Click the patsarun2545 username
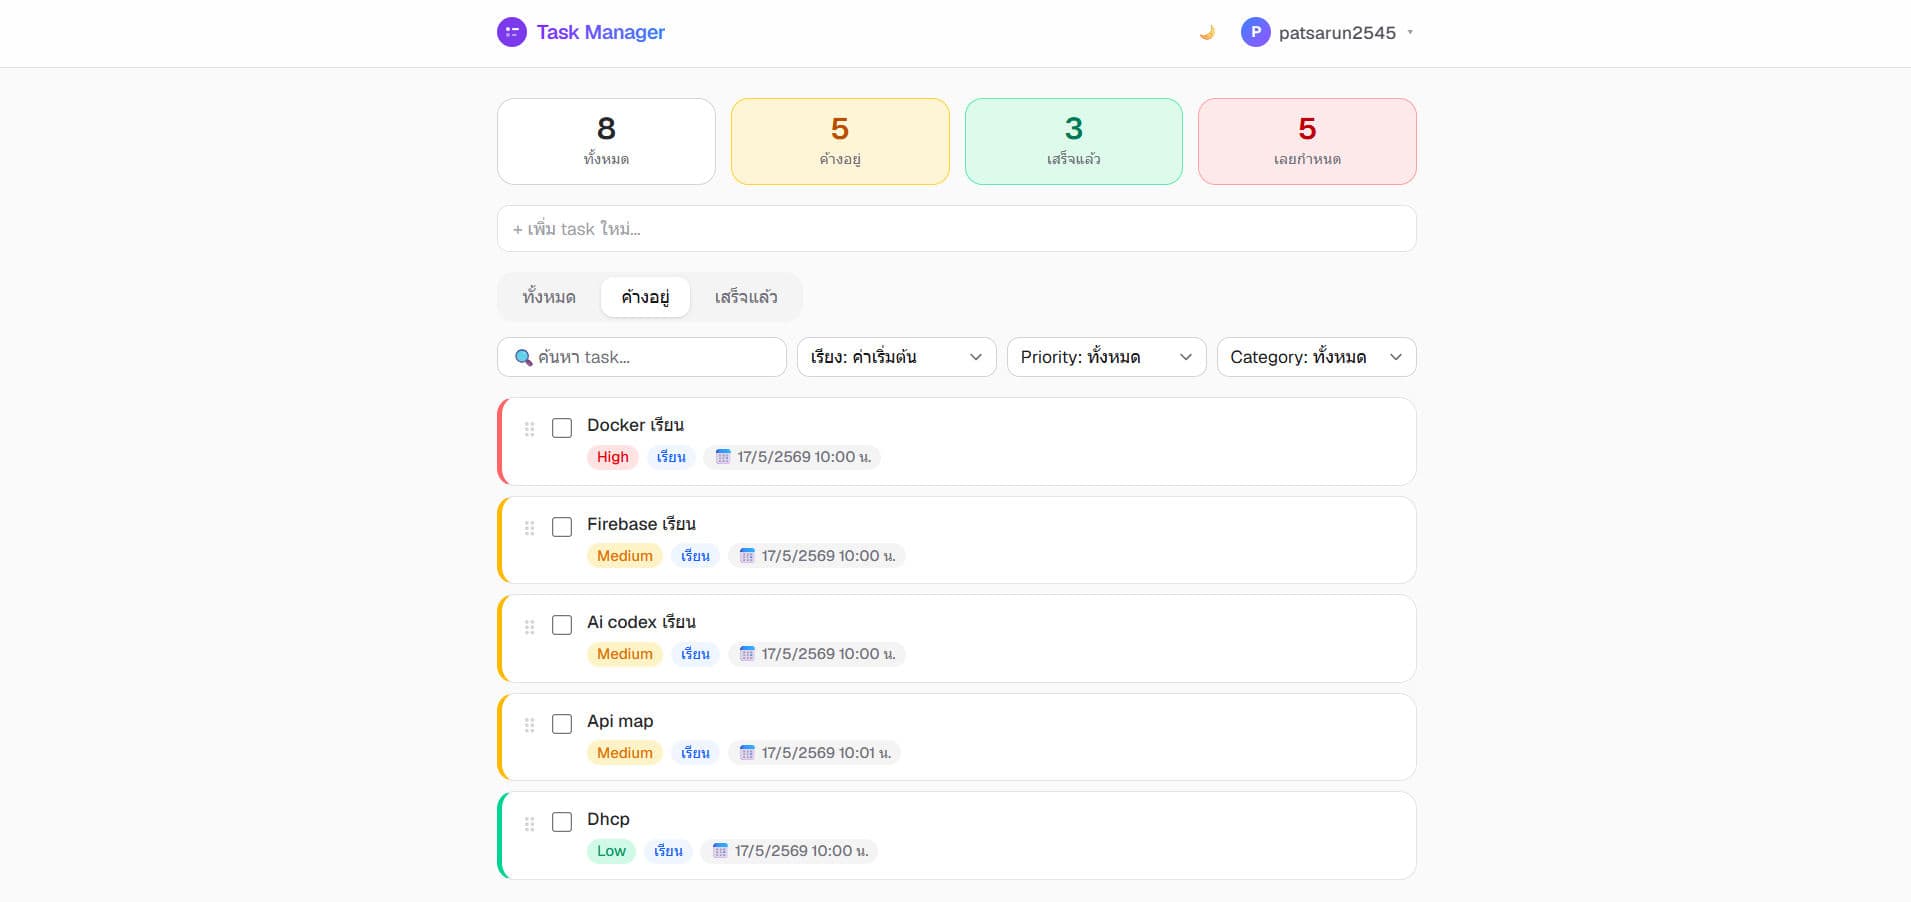The width and height of the screenshot is (1911, 902). 1337,32
